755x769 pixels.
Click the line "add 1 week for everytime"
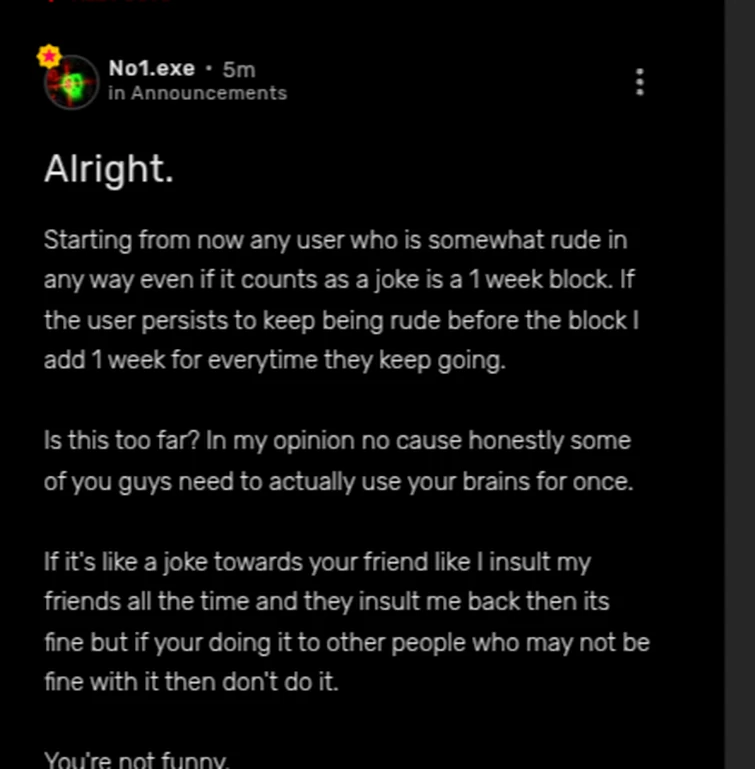tap(275, 360)
